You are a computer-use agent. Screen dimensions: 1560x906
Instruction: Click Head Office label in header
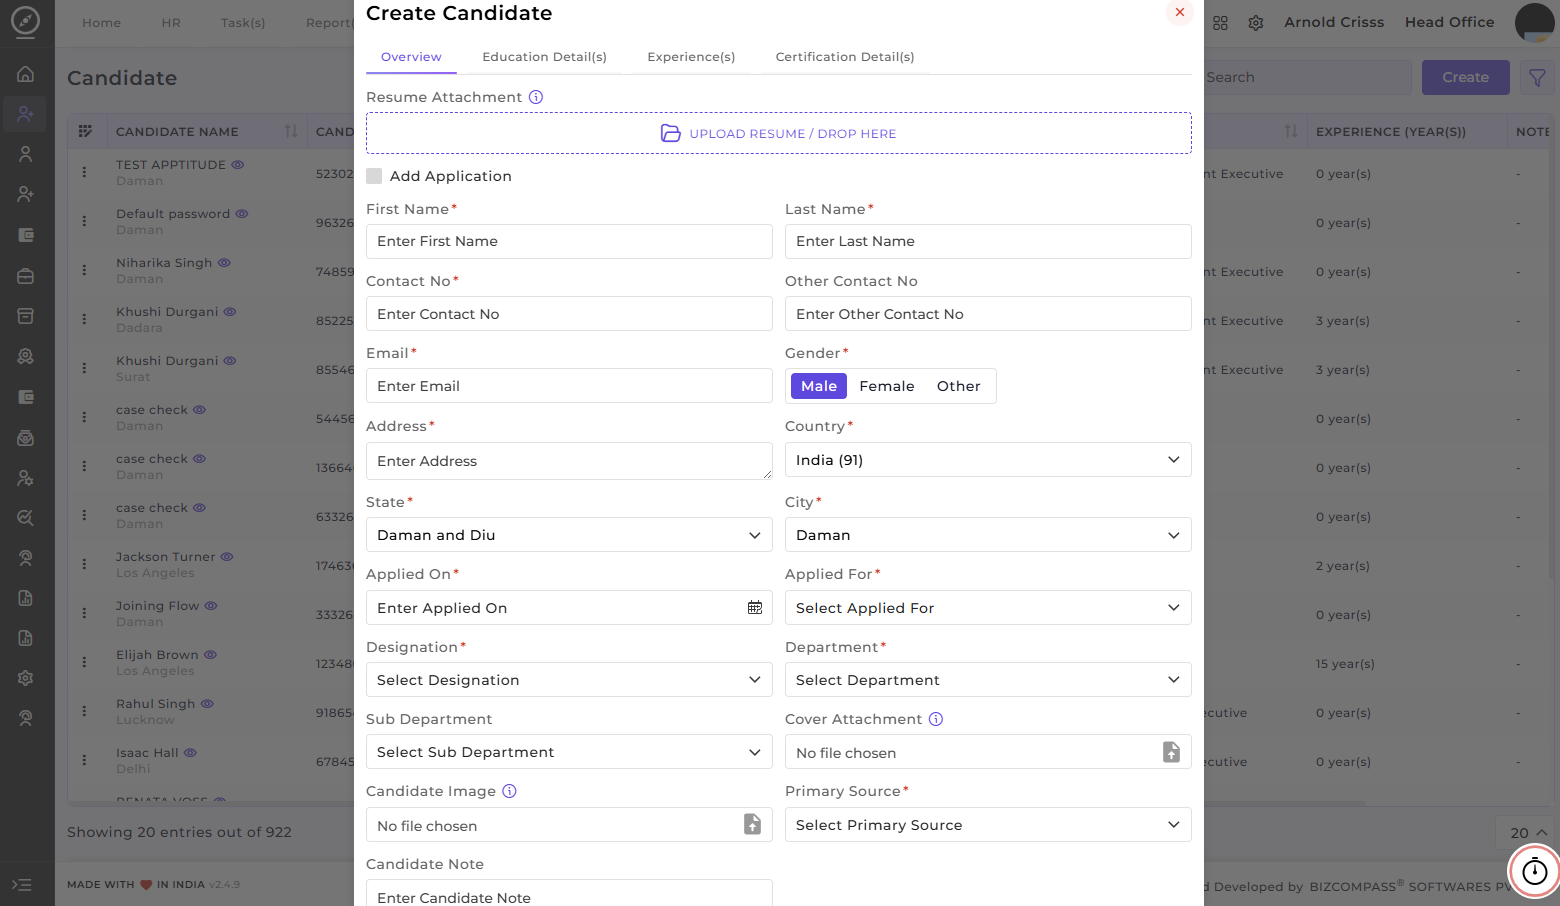click(1449, 22)
